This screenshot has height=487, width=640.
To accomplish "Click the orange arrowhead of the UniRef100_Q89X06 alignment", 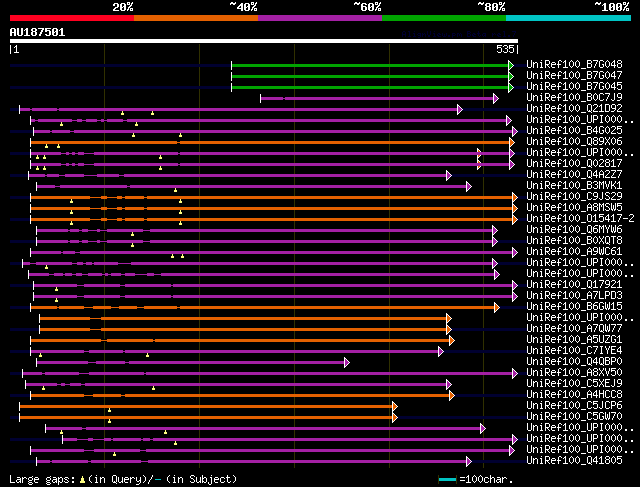I will pyautogui.click(x=512, y=142).
